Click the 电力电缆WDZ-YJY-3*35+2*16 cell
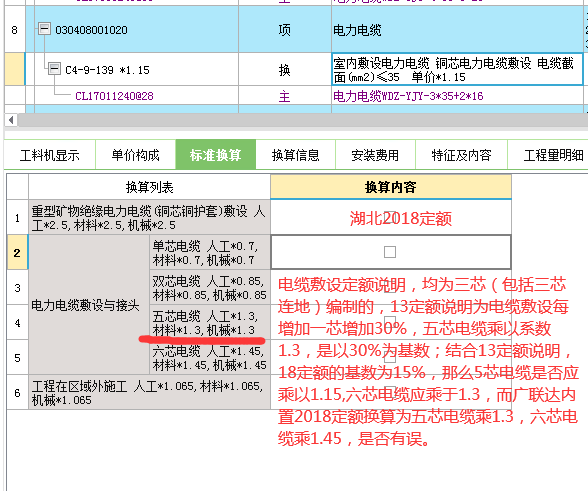This screenshot has width=588, height=491. [x=457, y=96]
